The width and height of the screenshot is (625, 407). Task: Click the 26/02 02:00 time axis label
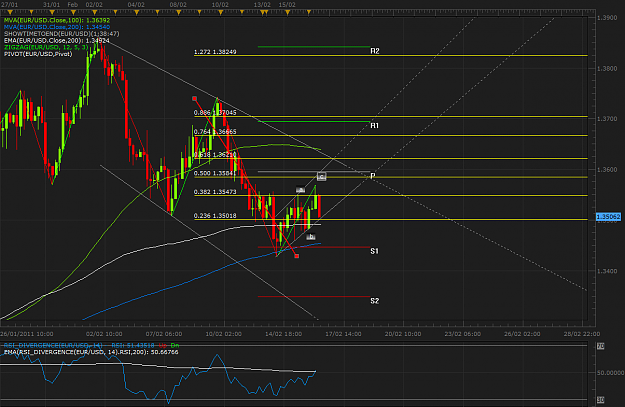(x=523, y=334)
